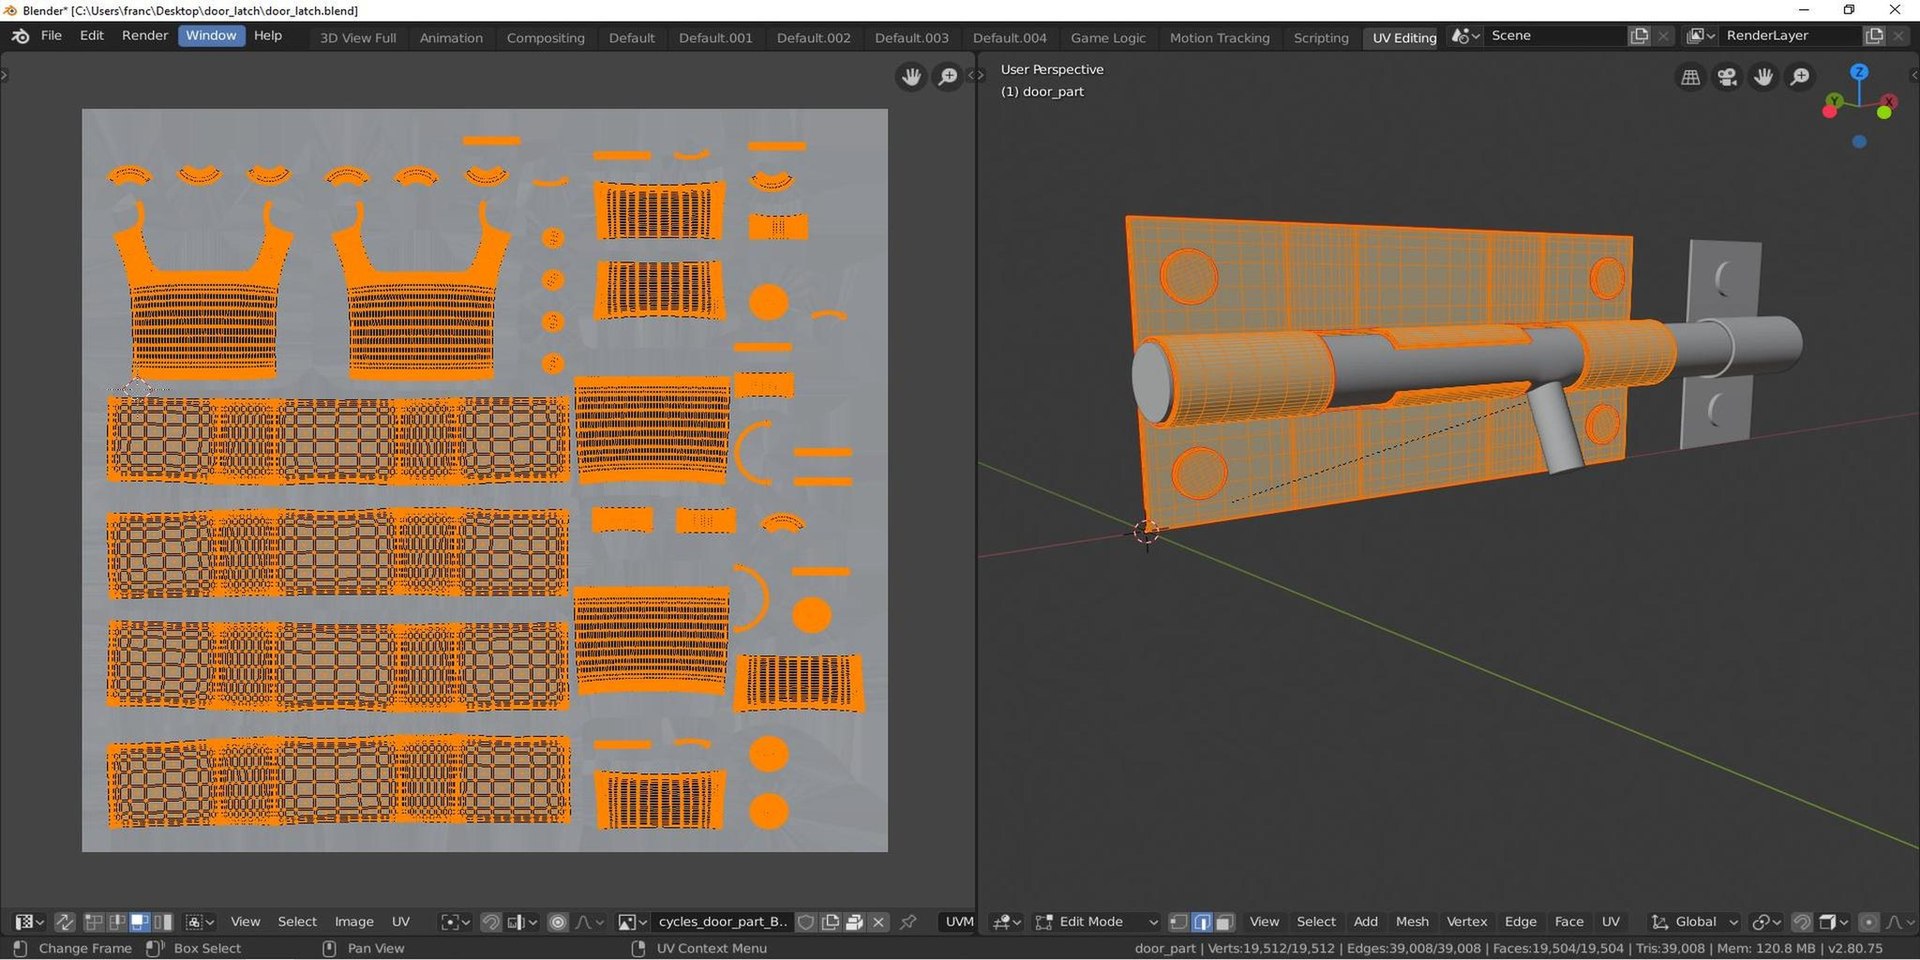Screen dimensions: 1920x960
Task: Select UV face selection mode
Action: [140, 922]
